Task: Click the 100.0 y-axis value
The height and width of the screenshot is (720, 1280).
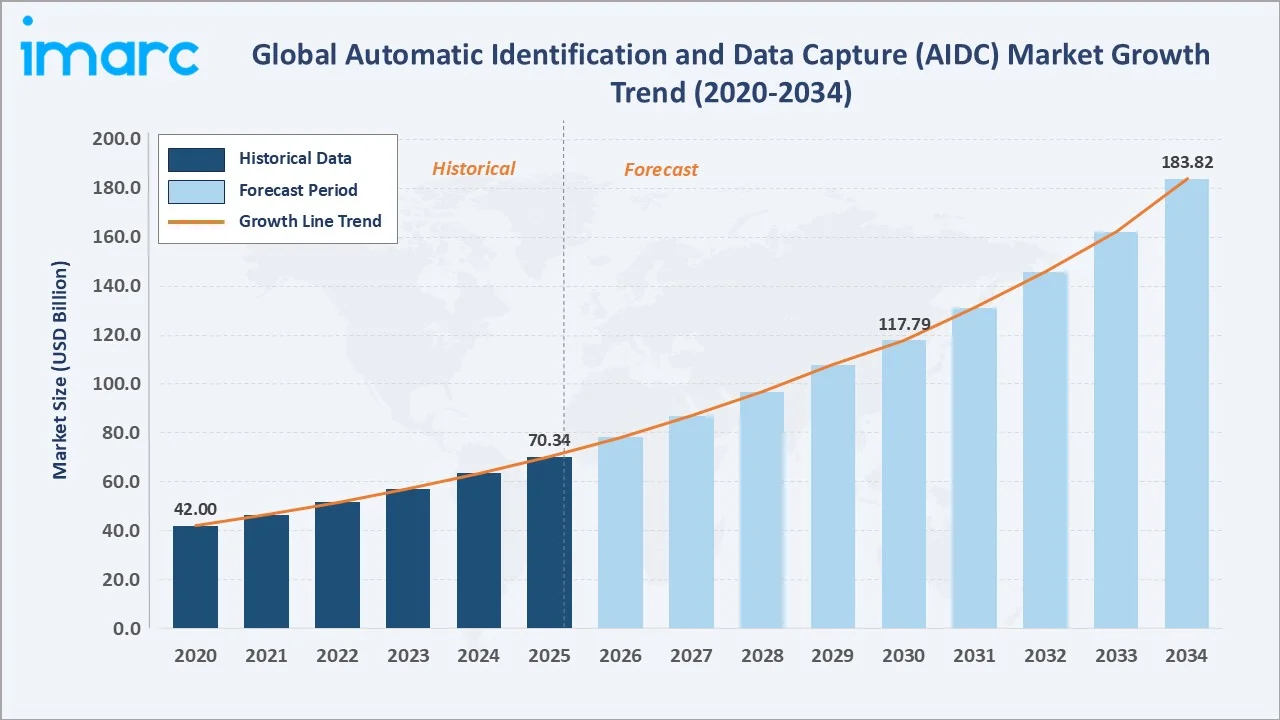Action: click(116, 384)
